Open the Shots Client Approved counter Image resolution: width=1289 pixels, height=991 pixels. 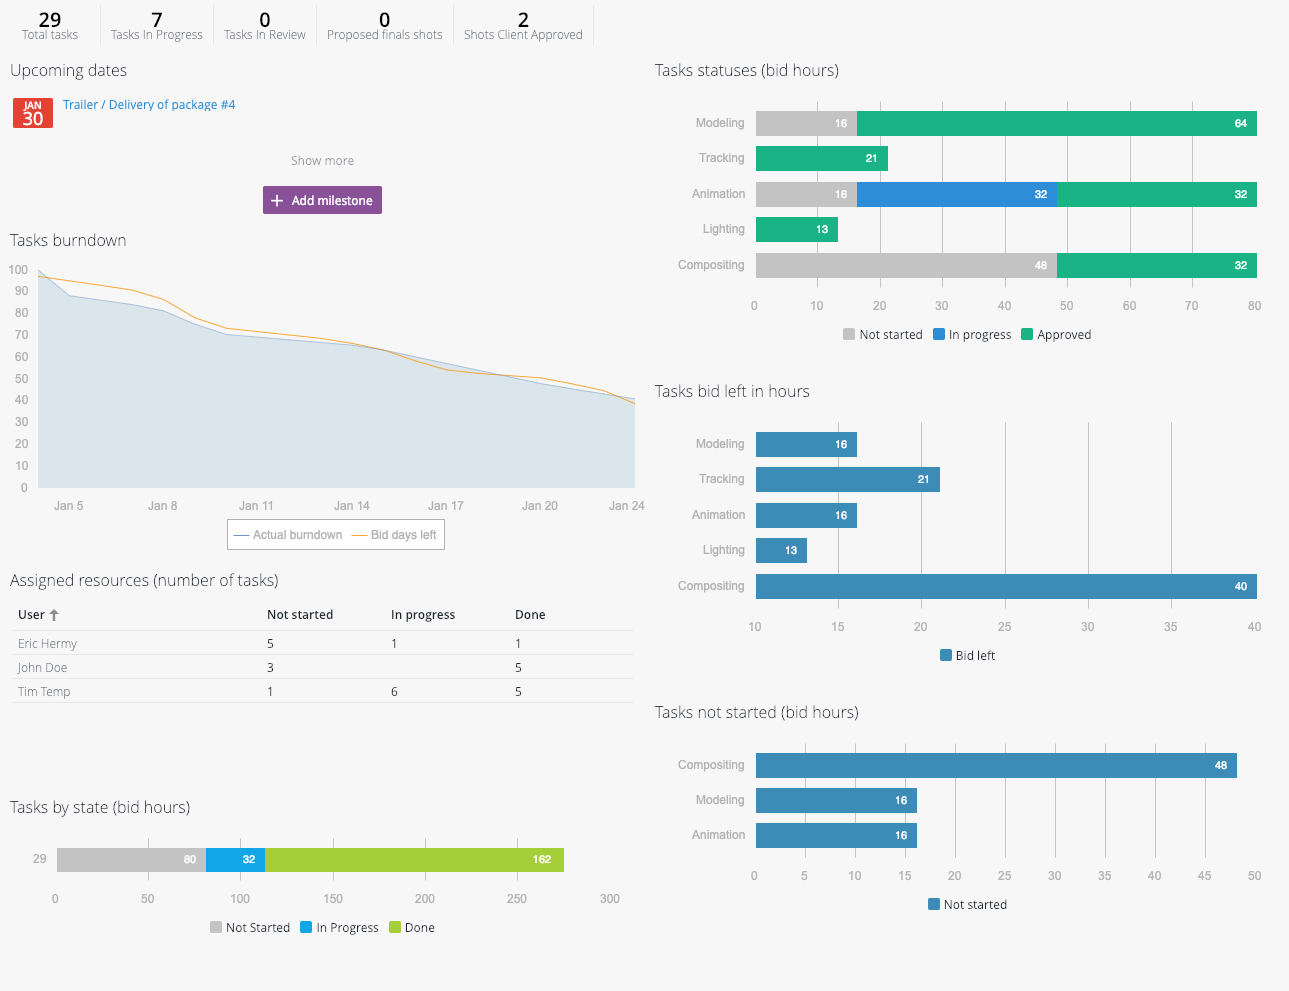tap(523, 26)
